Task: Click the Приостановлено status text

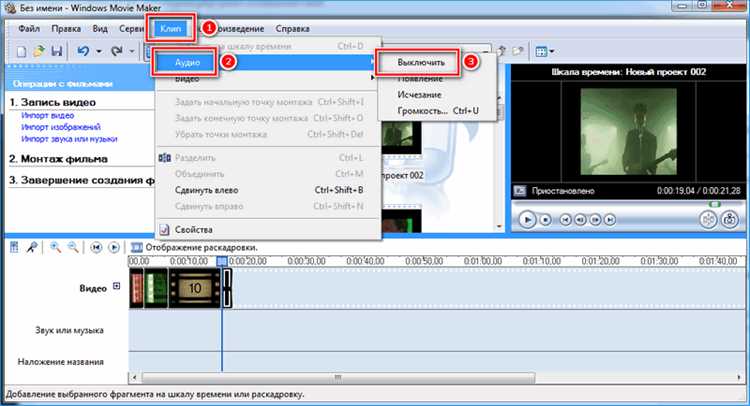Action: click(x=563, y=191)
